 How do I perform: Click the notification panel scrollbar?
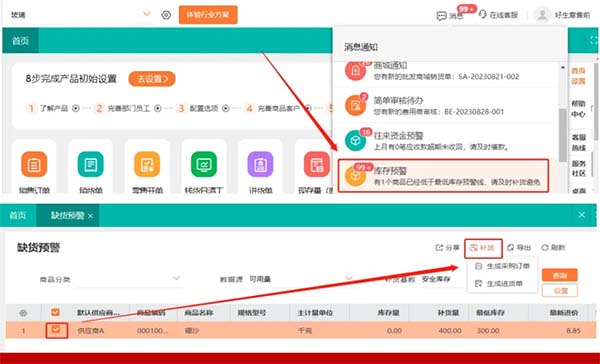[x=562, y=135]
